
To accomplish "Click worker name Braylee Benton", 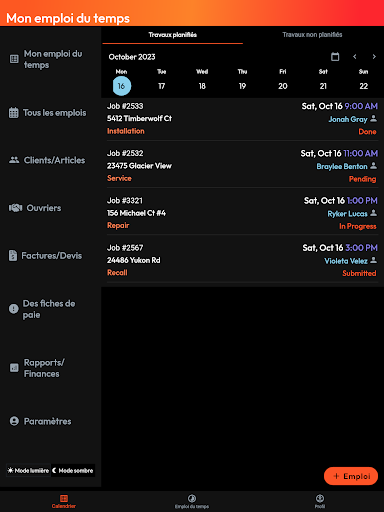I will (342, 166).
